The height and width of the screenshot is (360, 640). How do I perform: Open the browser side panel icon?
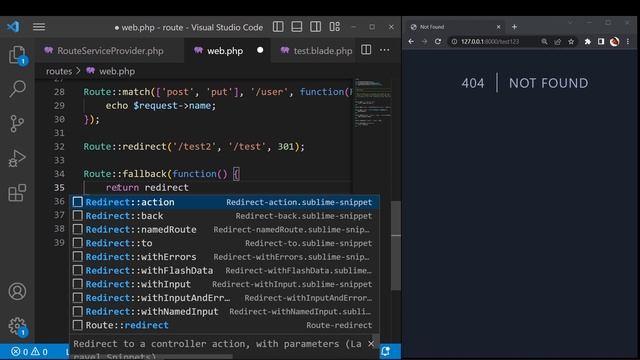tap(601, 41)
